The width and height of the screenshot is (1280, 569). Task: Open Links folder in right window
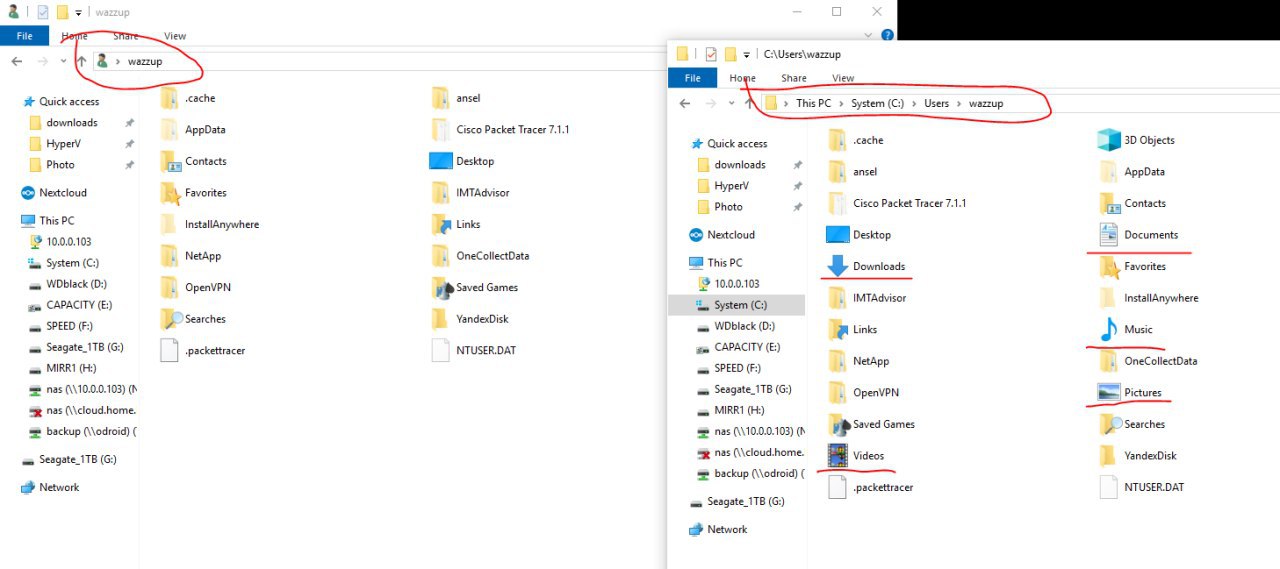(x=852, y=329)
